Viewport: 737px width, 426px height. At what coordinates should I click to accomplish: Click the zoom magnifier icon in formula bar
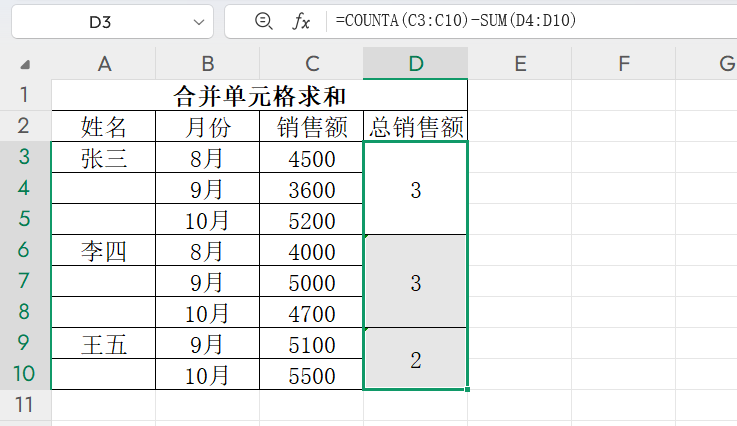click(264, 22)
